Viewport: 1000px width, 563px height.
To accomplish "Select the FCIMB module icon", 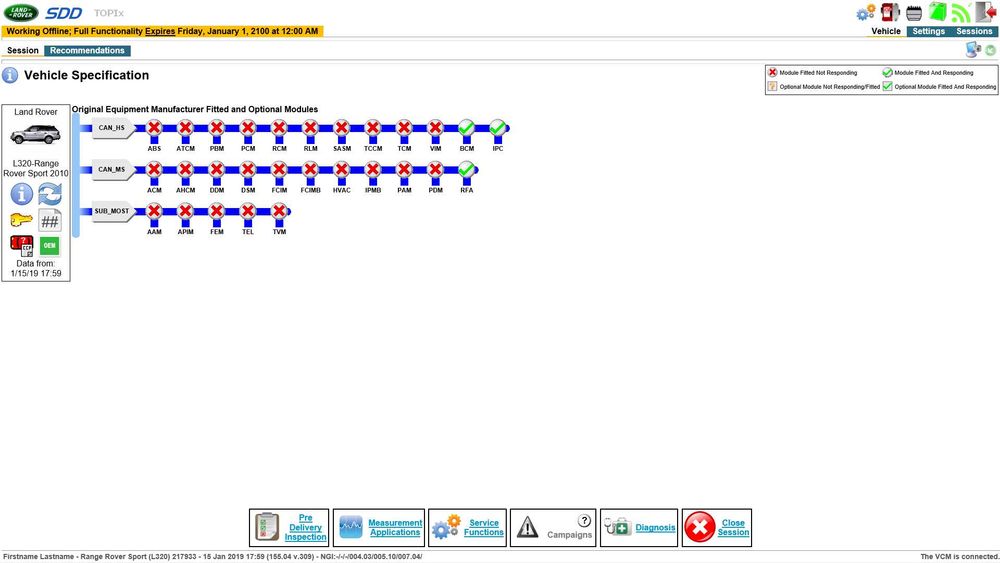I will point(310,169).
